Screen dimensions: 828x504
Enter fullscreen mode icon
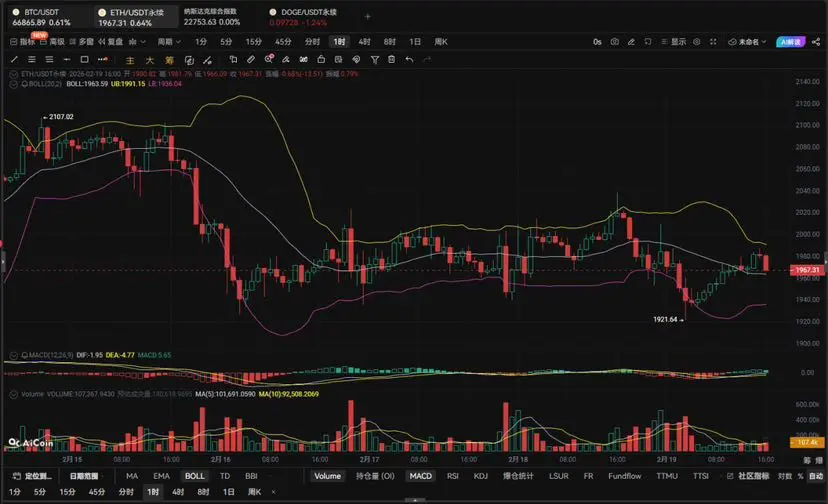pos(713,42)
